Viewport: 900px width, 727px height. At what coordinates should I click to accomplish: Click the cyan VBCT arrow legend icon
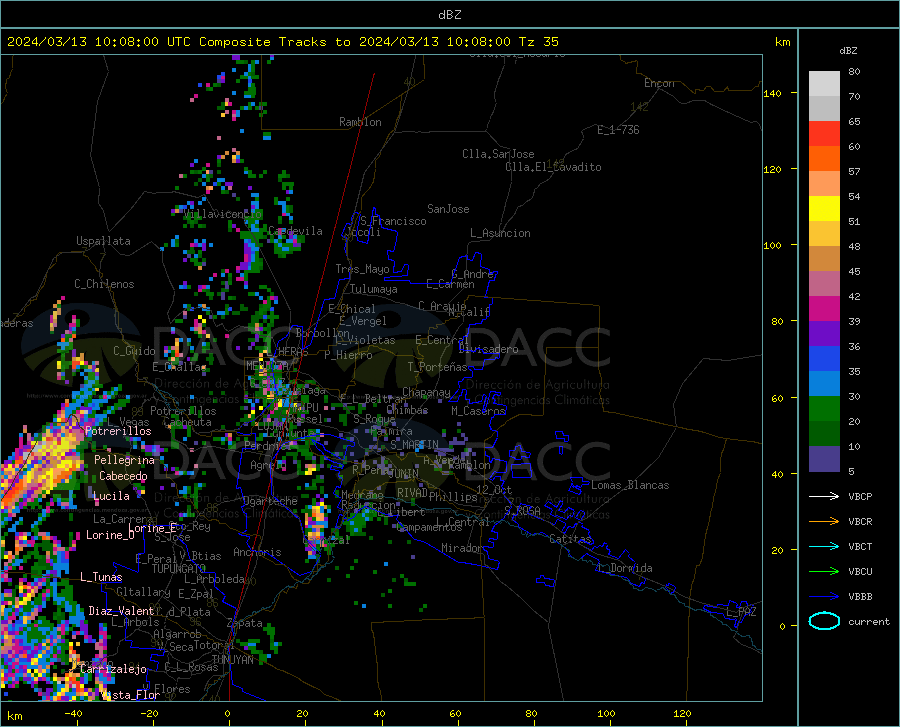(x=824, y=546)
